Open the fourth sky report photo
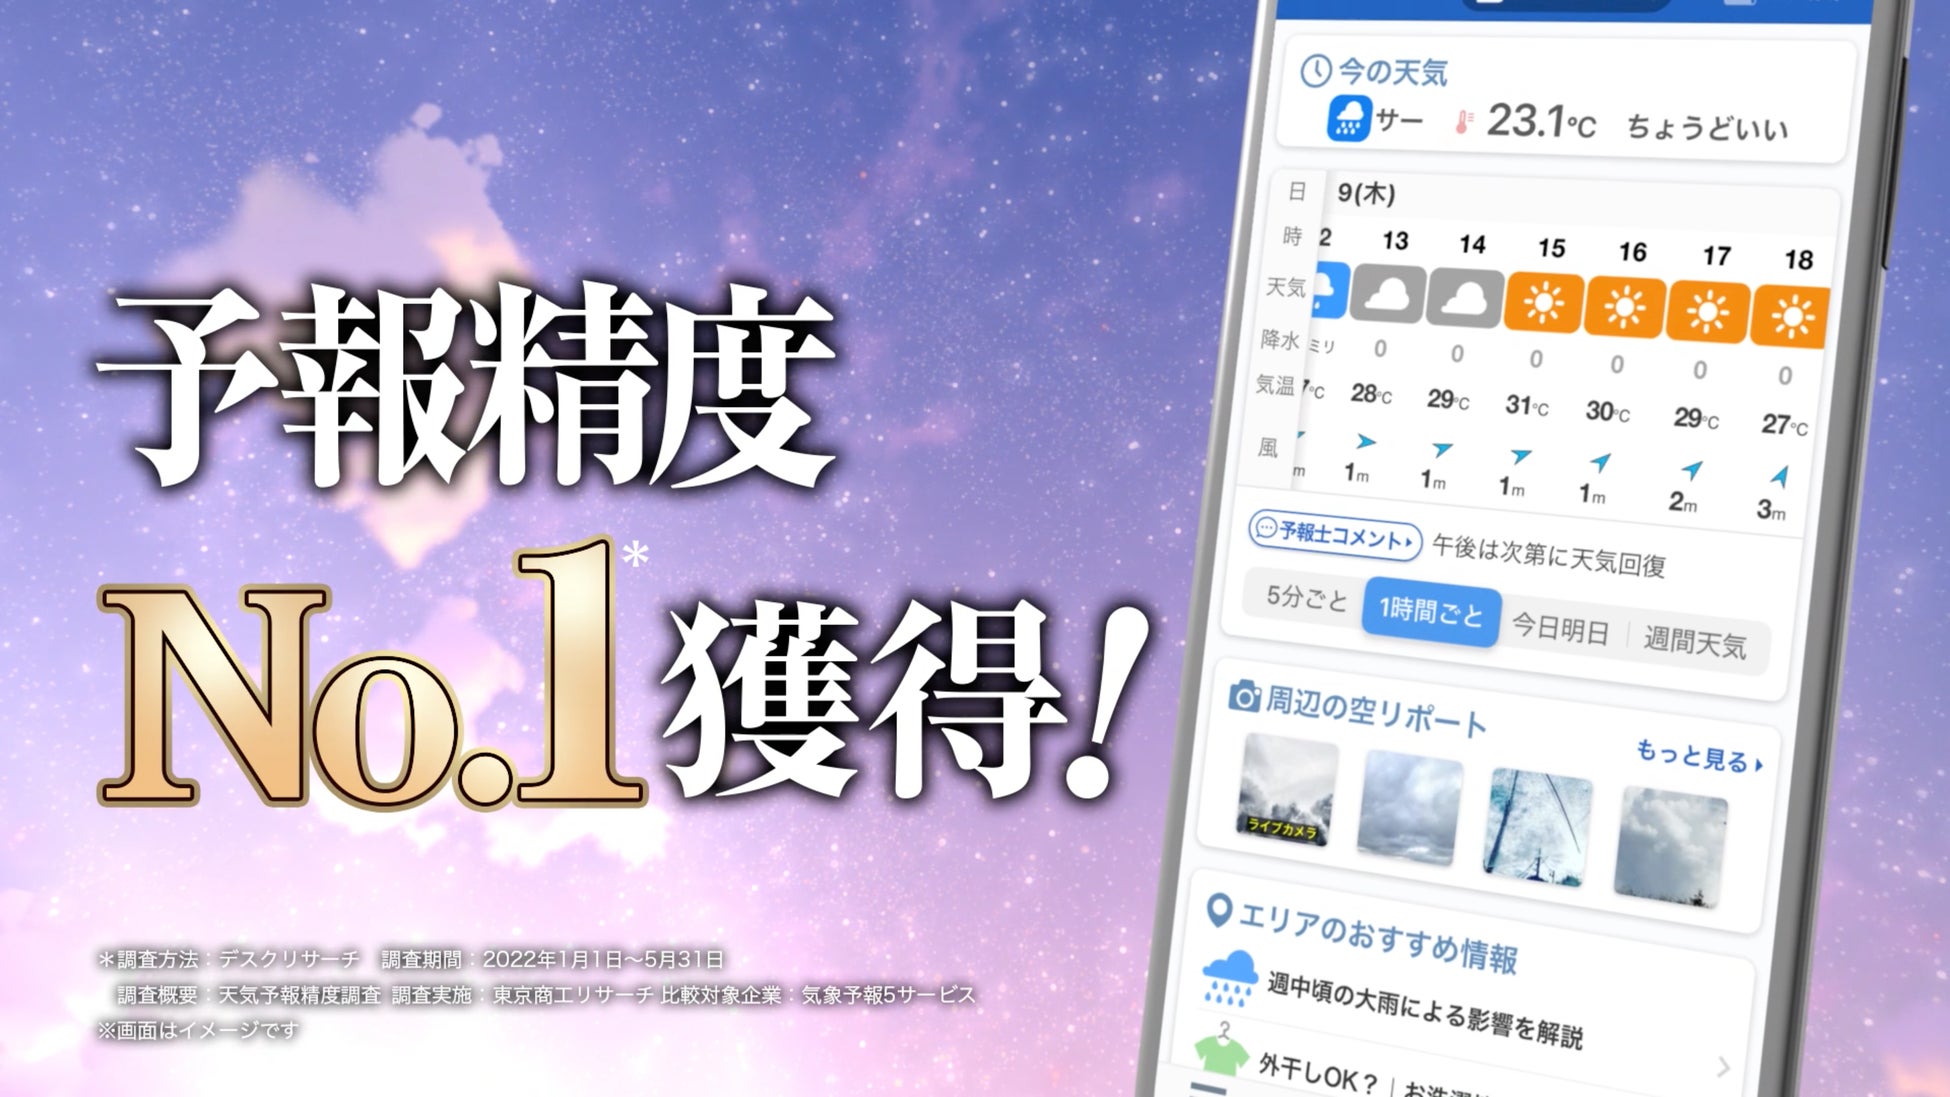This screenshot has width=1950, height=1097. (1670, 846)
